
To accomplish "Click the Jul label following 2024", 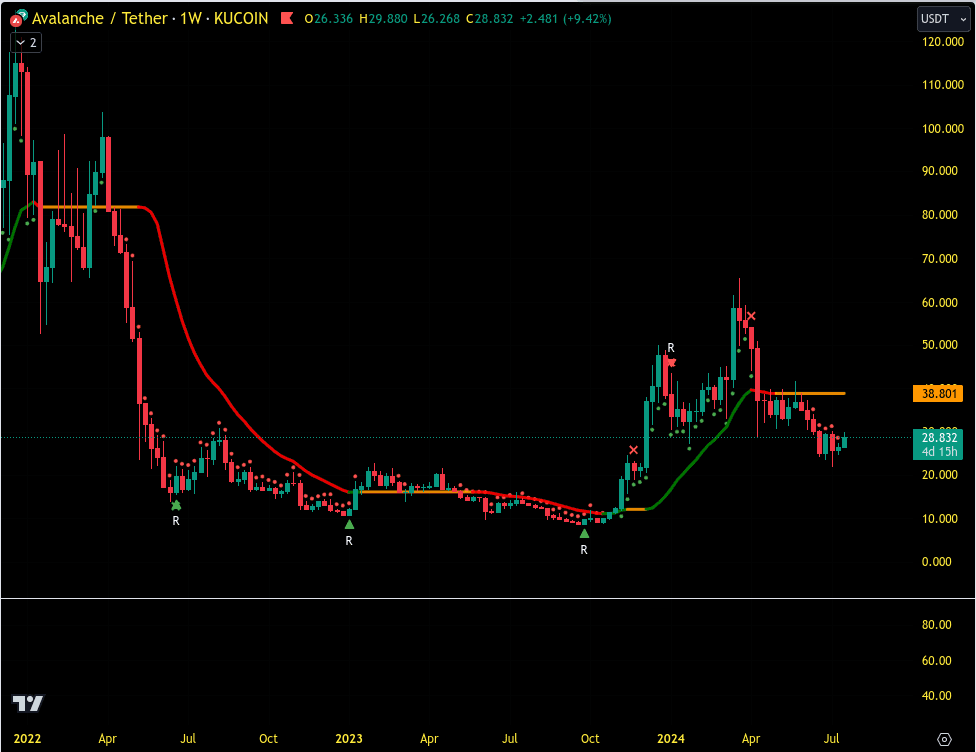I will click(832, 739).
